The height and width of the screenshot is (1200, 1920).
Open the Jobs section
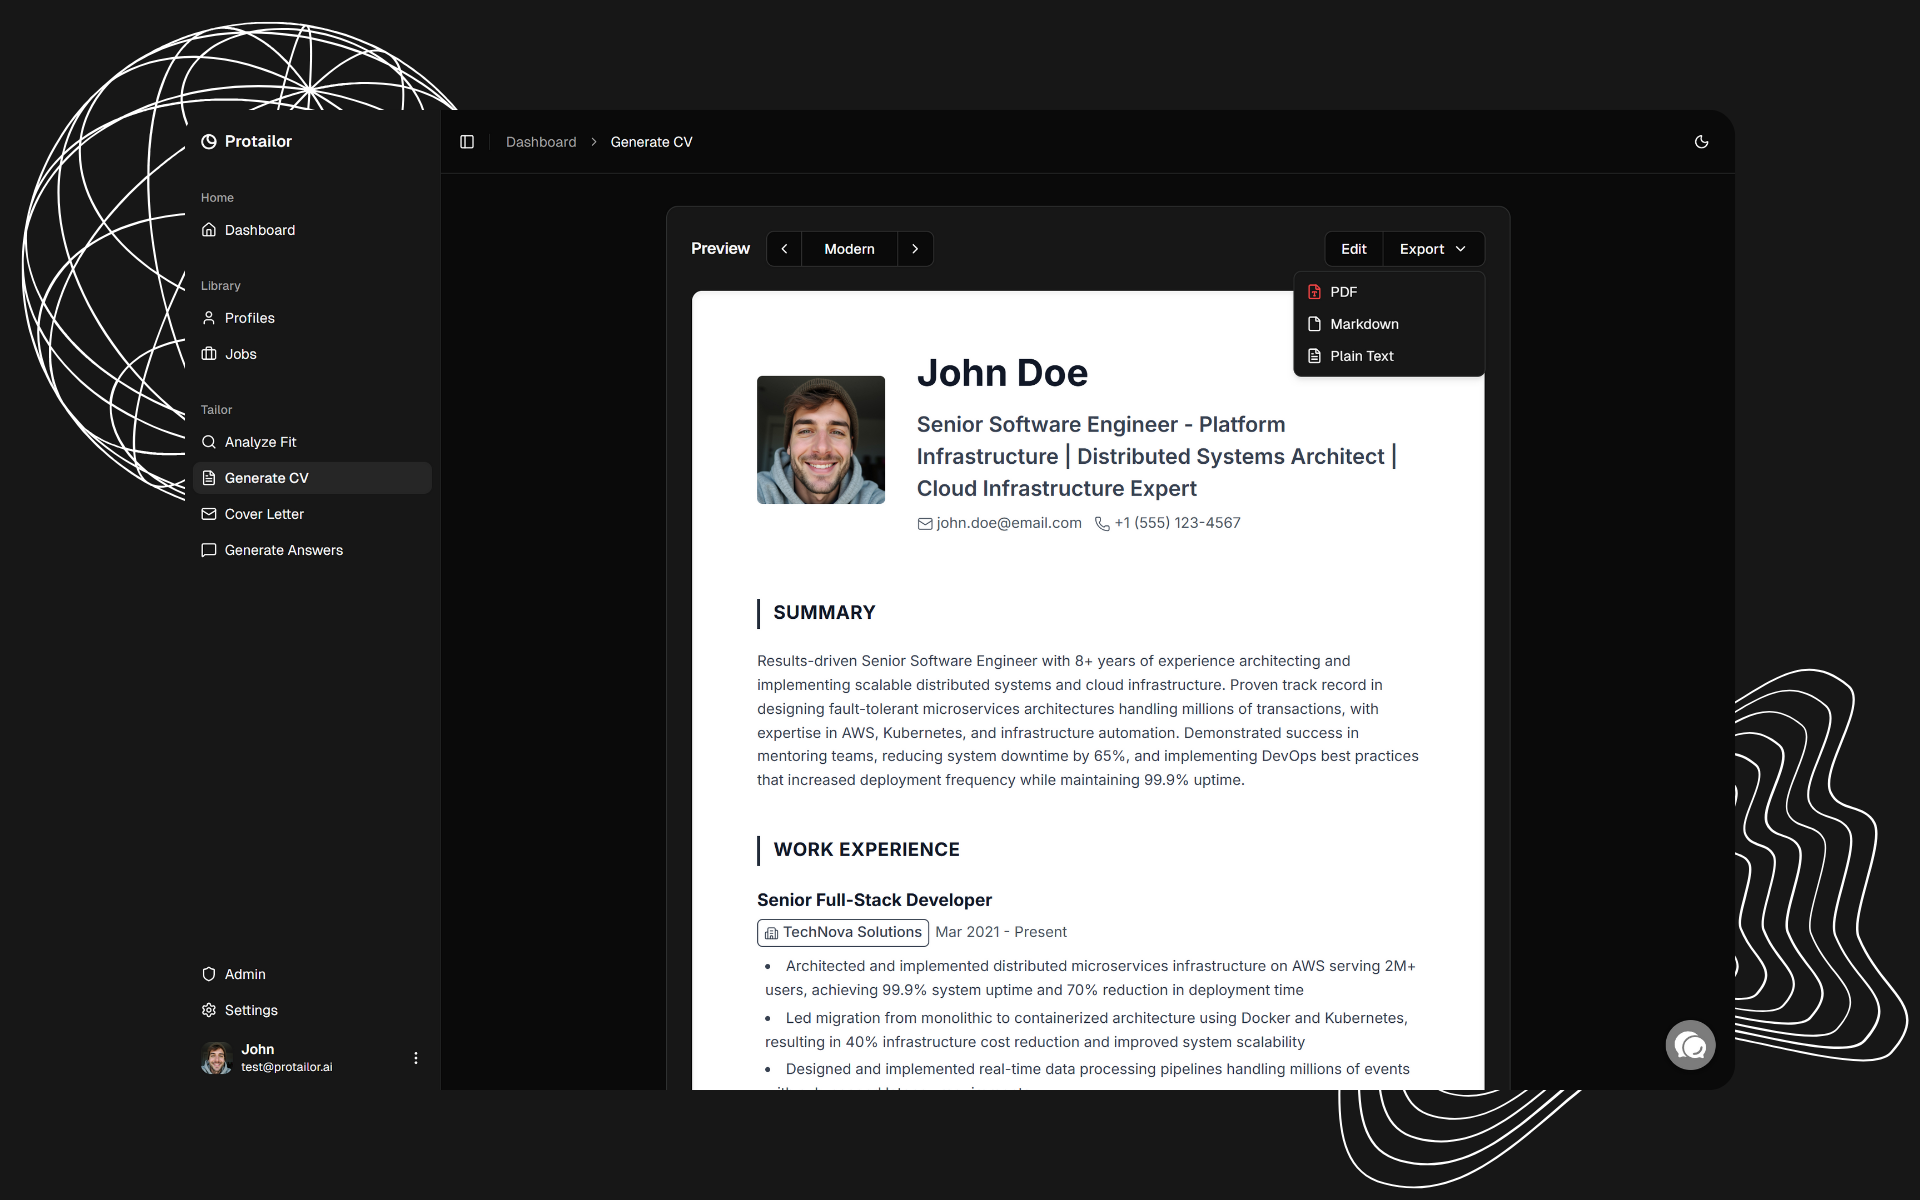pyautogui.click(x=240, y=354)
